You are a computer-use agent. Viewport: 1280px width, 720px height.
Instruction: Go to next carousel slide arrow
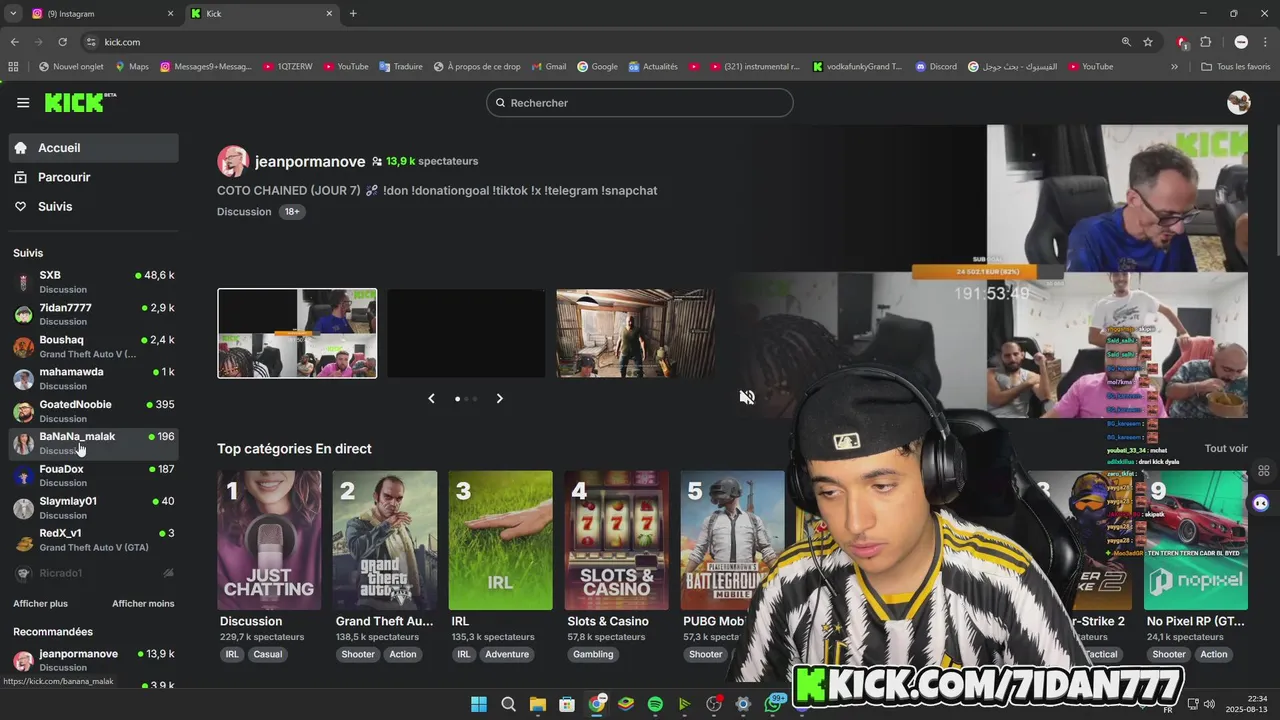pyautogui.click(x=499, y=398)
